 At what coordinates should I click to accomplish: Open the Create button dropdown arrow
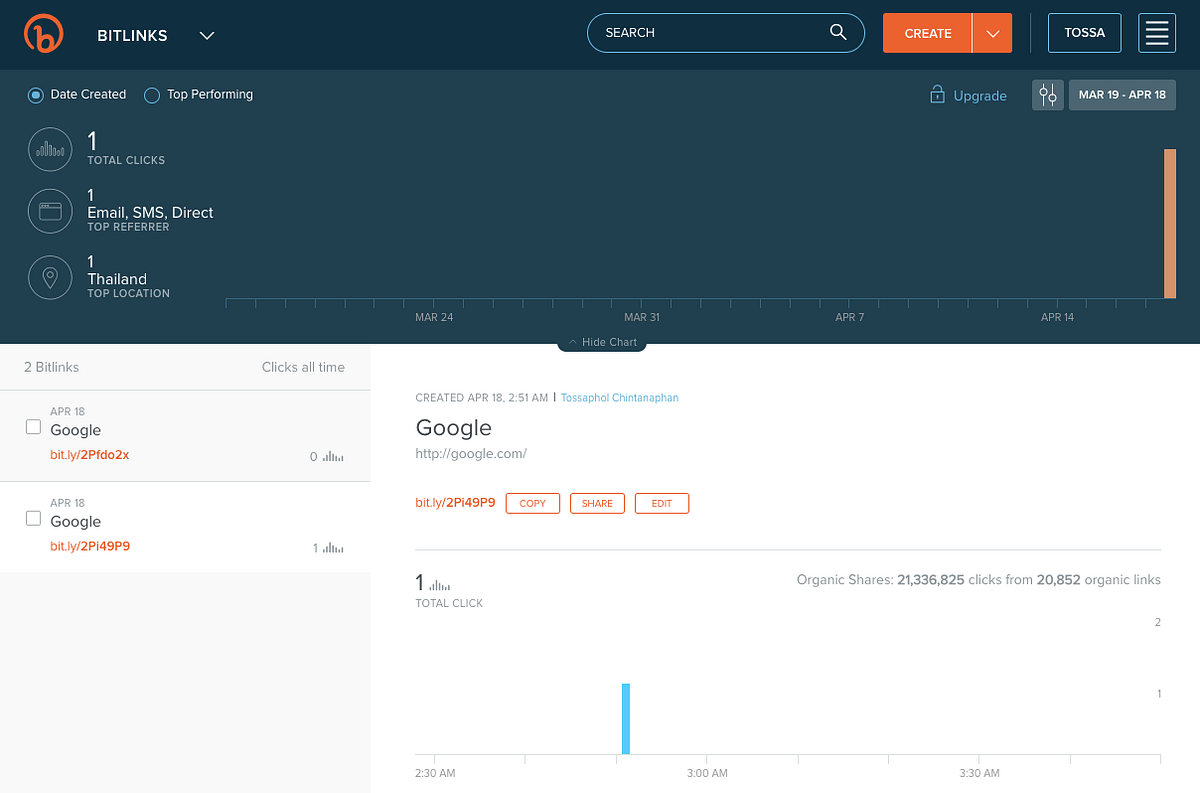992,33
